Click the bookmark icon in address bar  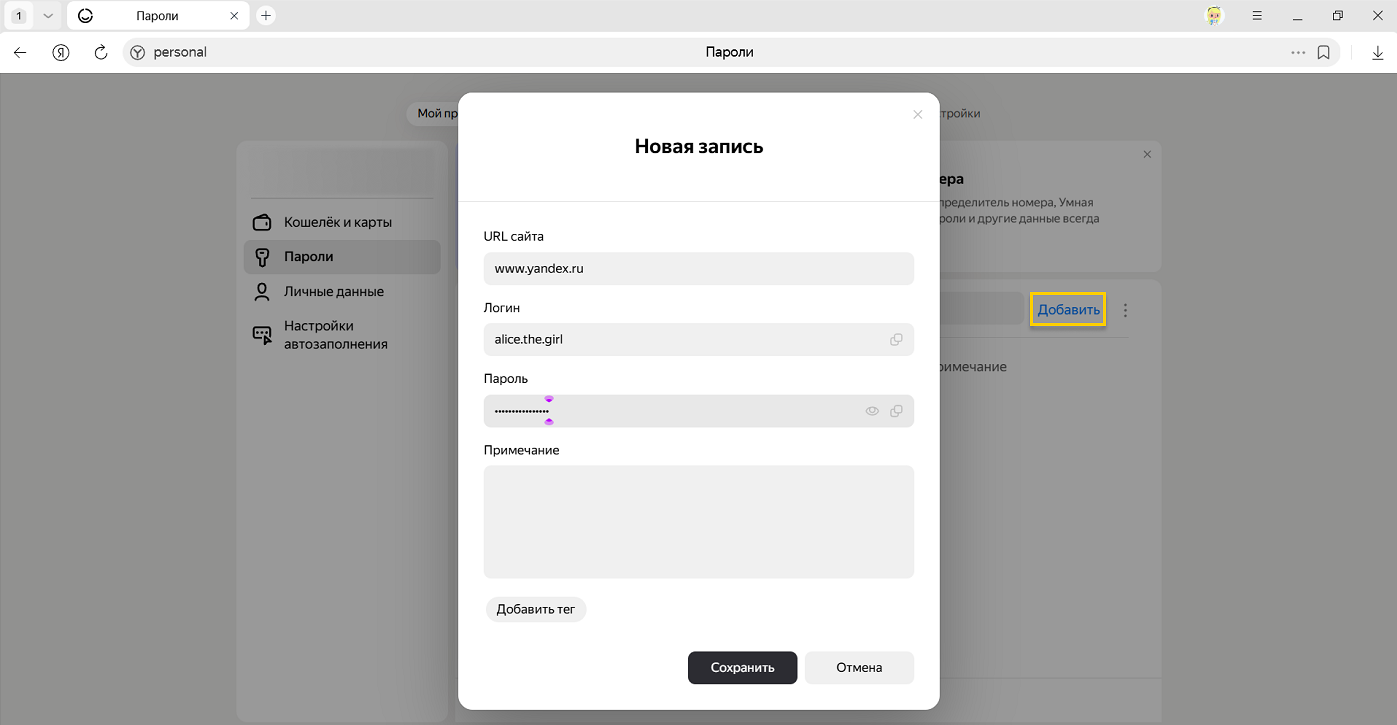[1323, 52]
